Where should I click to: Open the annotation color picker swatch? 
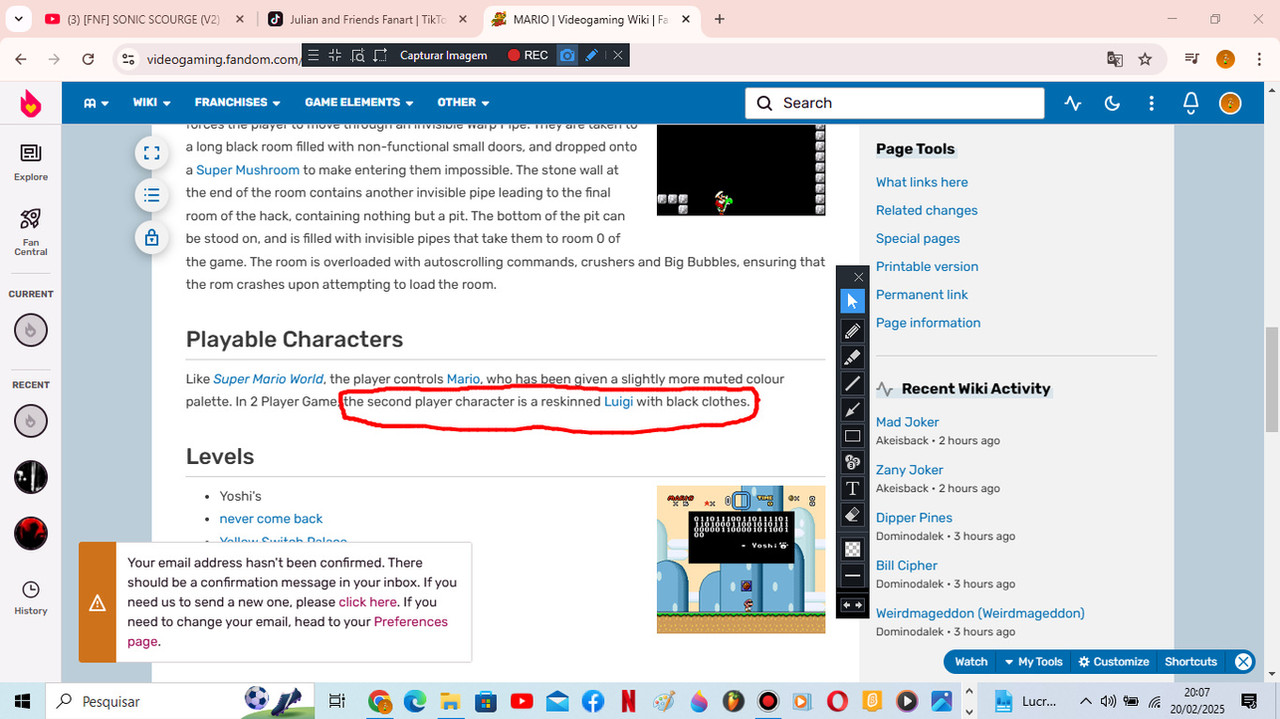(852, 549)
